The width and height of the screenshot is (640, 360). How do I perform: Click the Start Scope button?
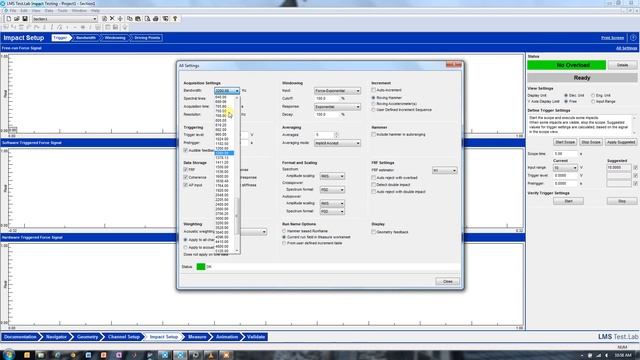point(564,142)
